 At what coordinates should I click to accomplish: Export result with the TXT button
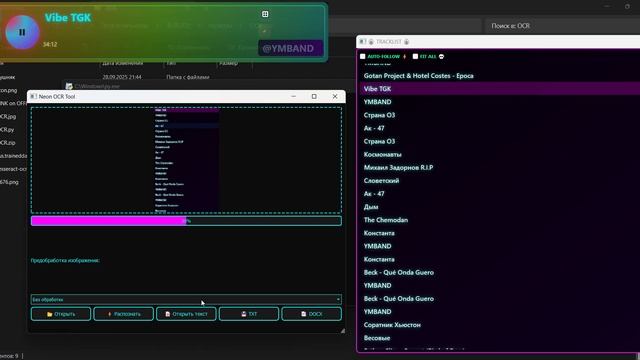(x=249, y=314)
